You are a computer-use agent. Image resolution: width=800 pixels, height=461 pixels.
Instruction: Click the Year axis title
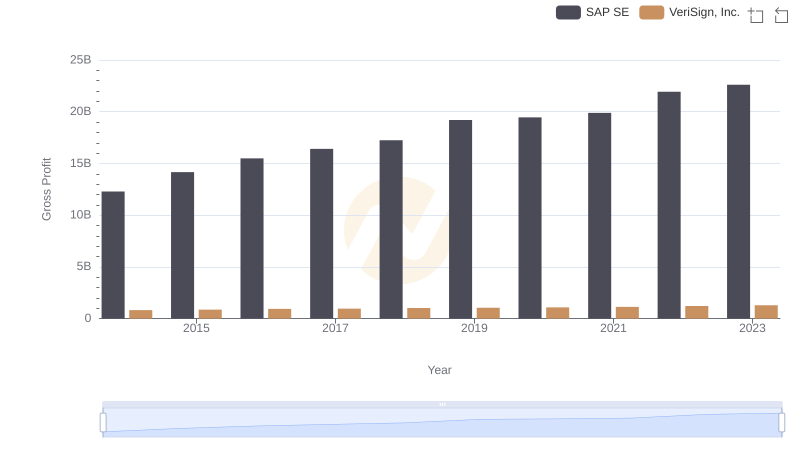pos(439,370)
